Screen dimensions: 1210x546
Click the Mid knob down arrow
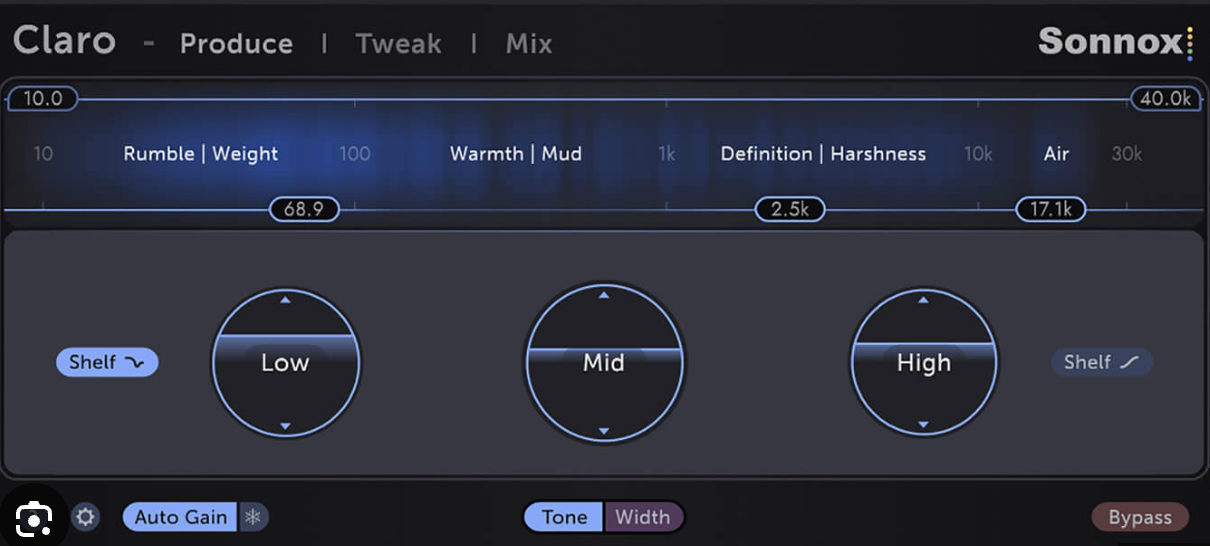point(604,431)
